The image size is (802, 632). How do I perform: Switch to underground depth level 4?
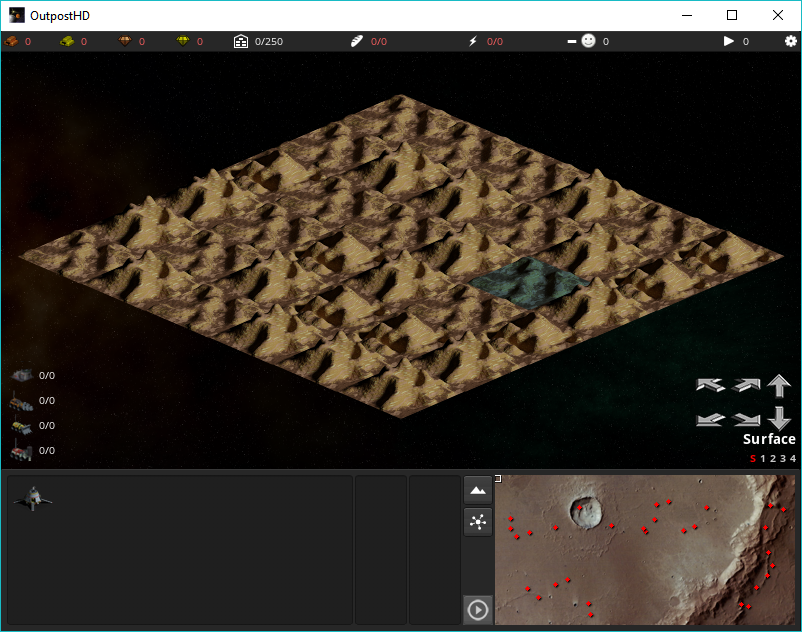coord(793,459)
